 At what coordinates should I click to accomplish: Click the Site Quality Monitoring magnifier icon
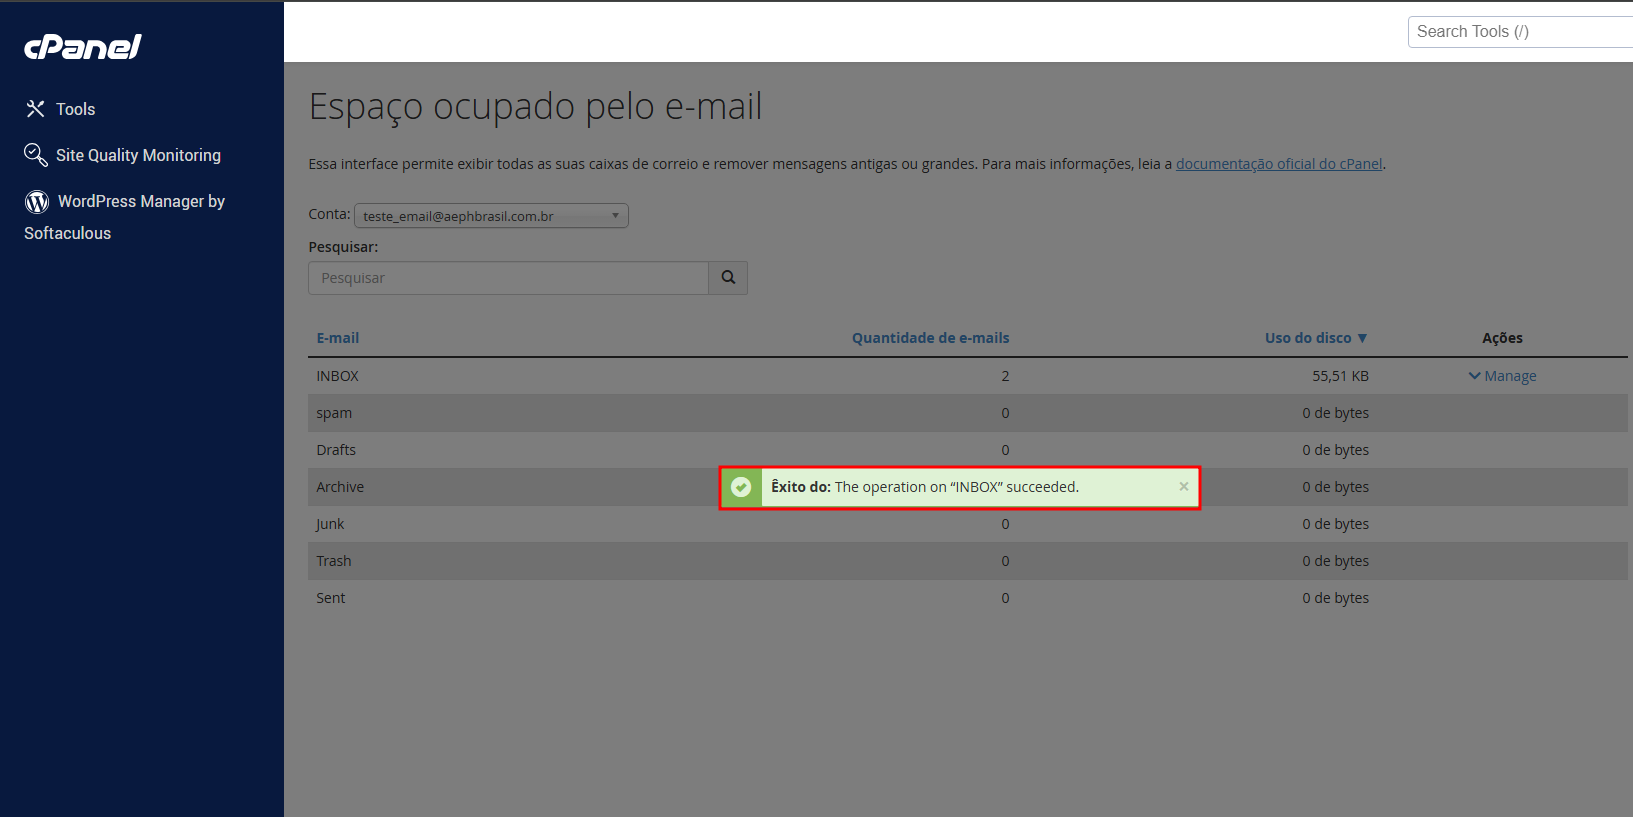(36, 155)
